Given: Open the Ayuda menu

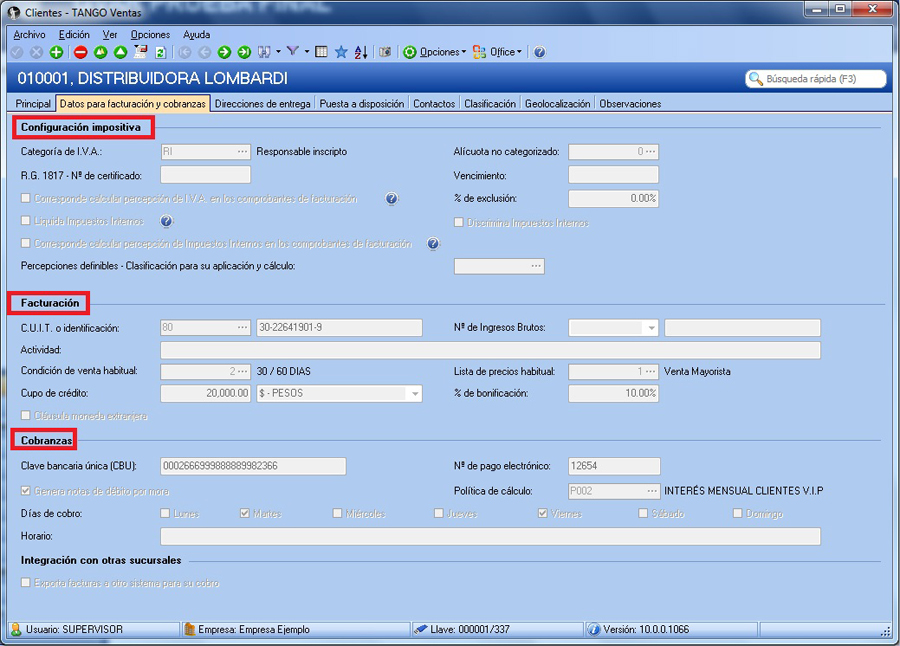Looking at the screenshot, I should pyautogui.click(x=196, y=34).
